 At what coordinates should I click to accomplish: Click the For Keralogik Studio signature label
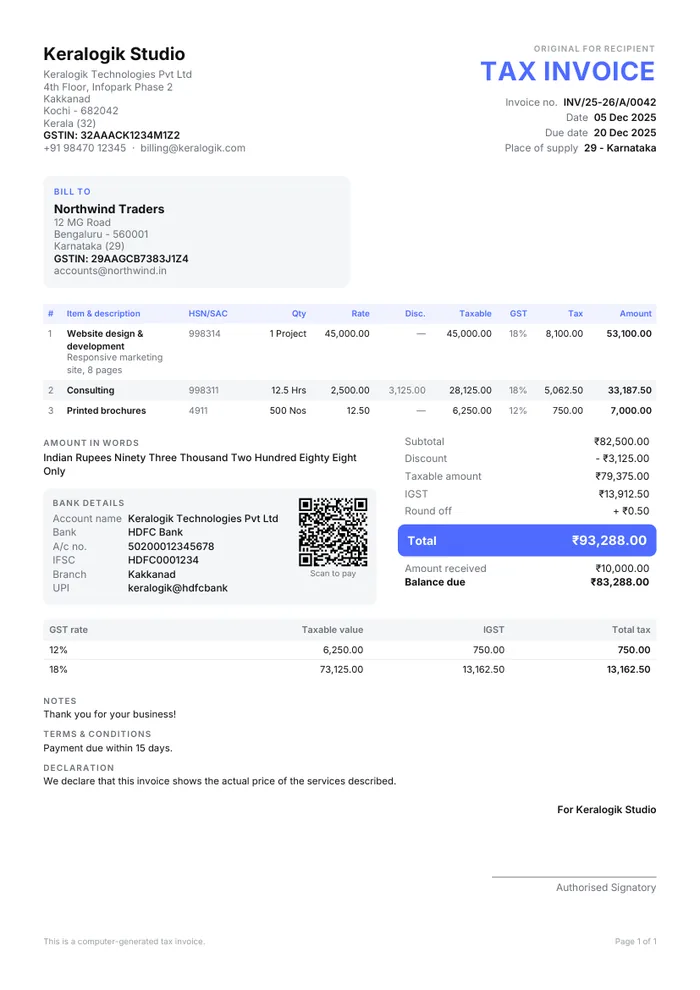606,809
